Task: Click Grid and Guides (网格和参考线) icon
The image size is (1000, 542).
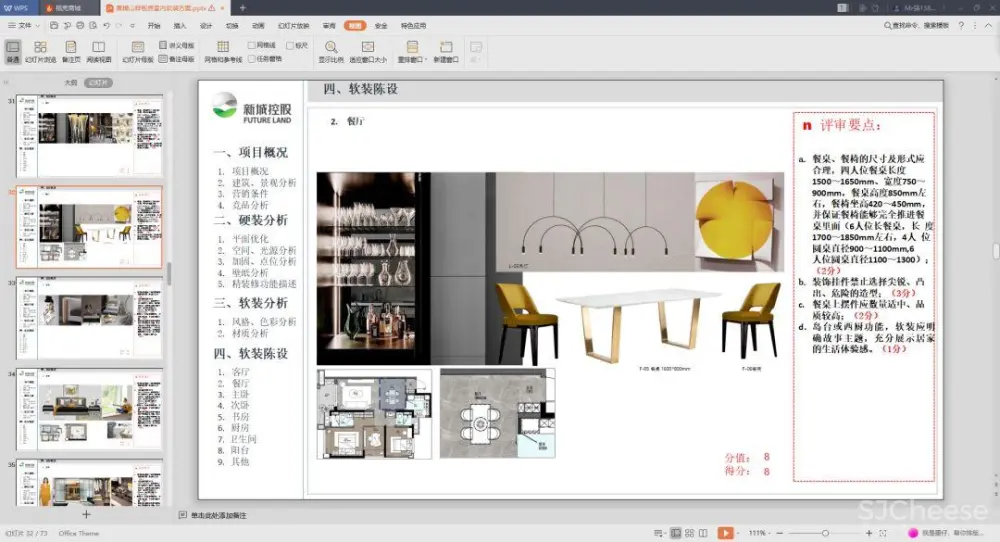Action: pos(223,51)
